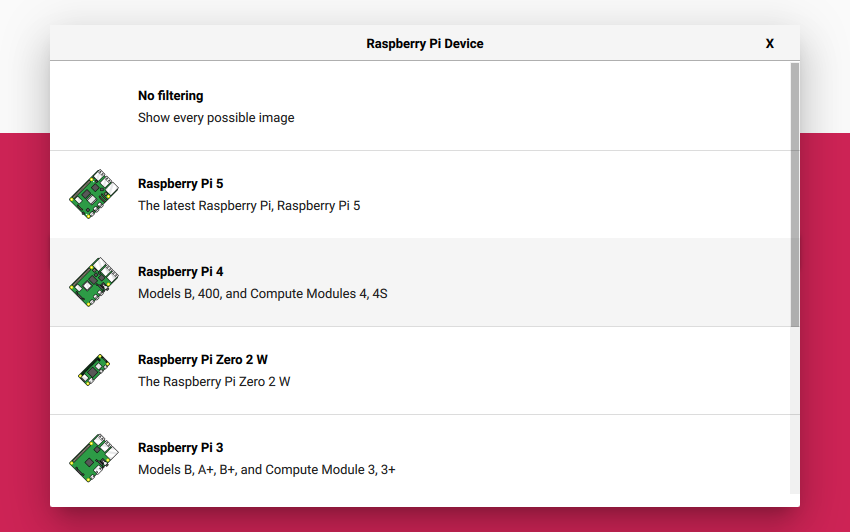The width and height of the screenshot is (850, 532).
Task: Click the Raspberry Pi 4 board icon
Action: pyautogui.click(x=93, y=282)
